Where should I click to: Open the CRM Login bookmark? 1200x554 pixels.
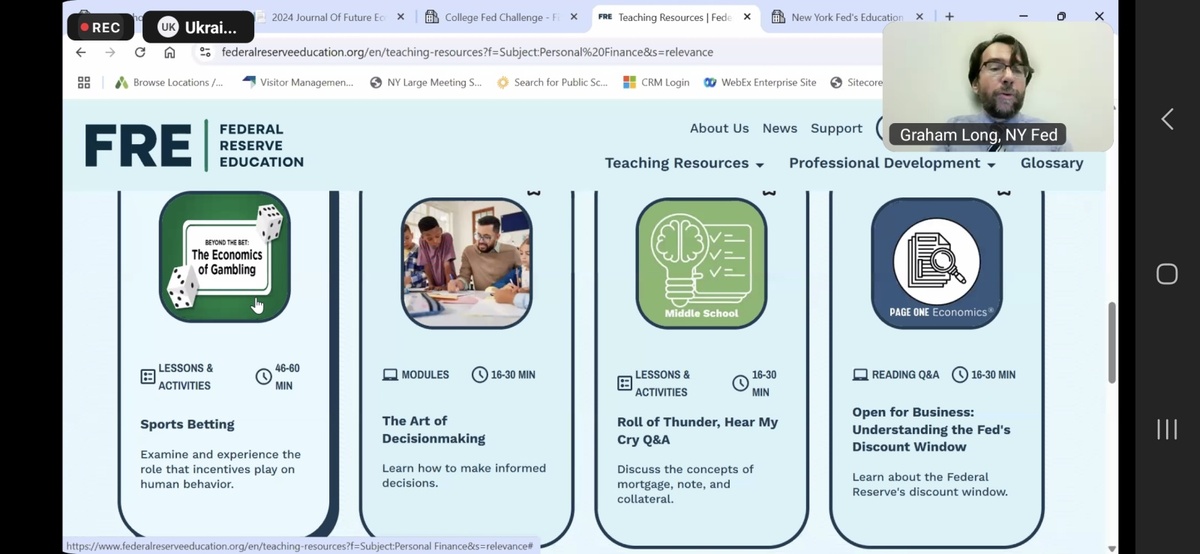[656, 83]
